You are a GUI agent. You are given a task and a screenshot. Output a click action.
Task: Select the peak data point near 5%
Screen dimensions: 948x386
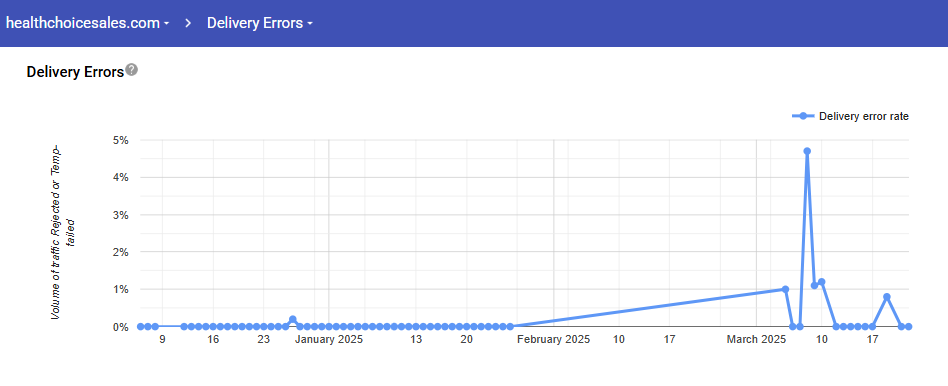807,151
